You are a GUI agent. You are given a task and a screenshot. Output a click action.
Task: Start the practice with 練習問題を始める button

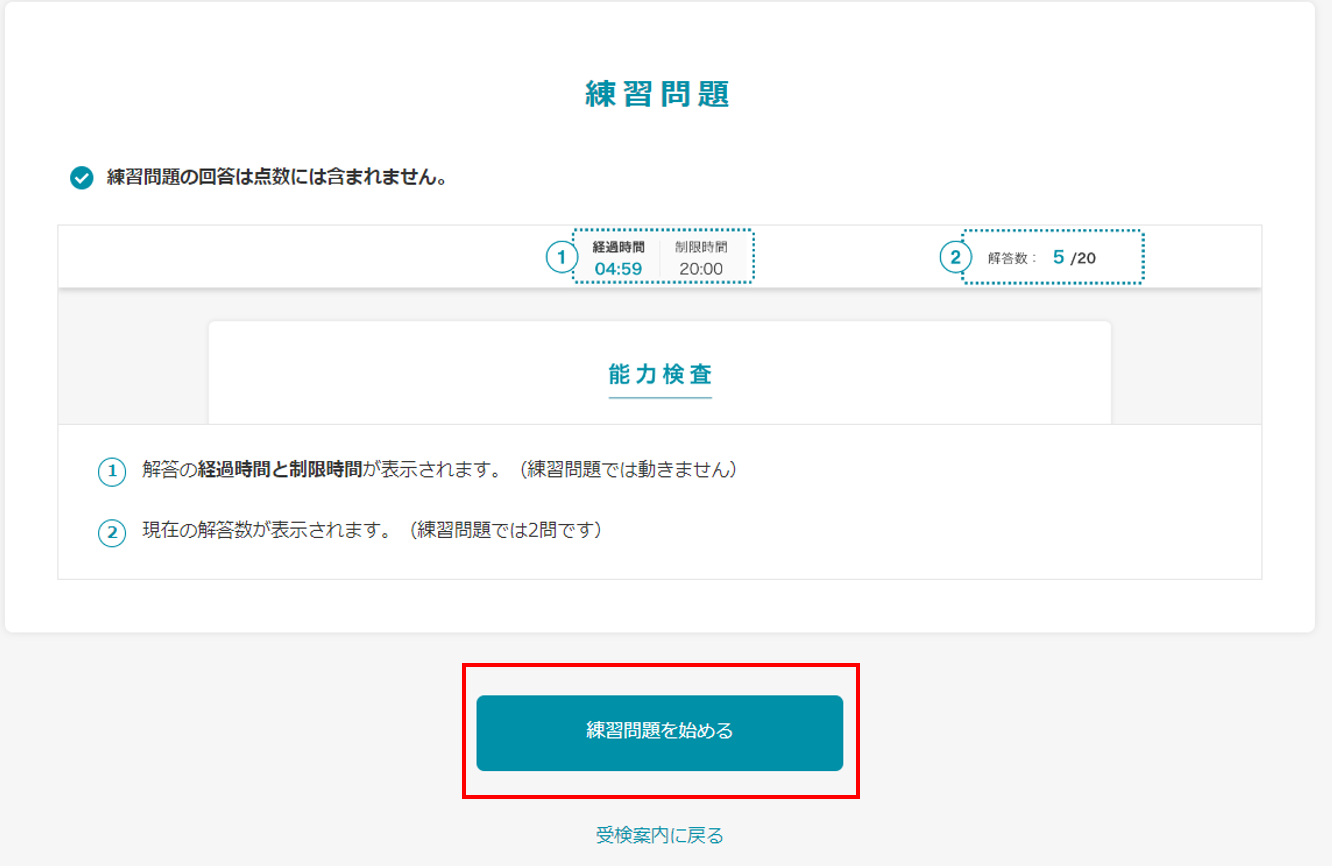tap(659, 732)
